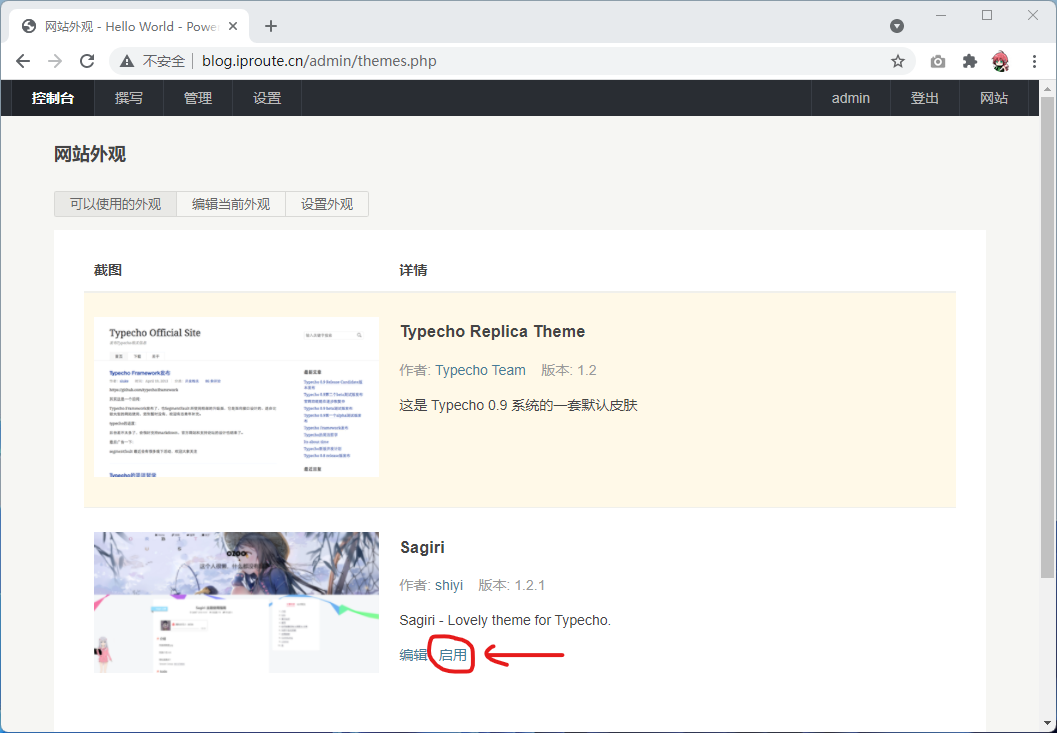This screenshot has height=733, width=1057.
Task: Close the 网站外观 browser tab
Action: click(233, 26)
